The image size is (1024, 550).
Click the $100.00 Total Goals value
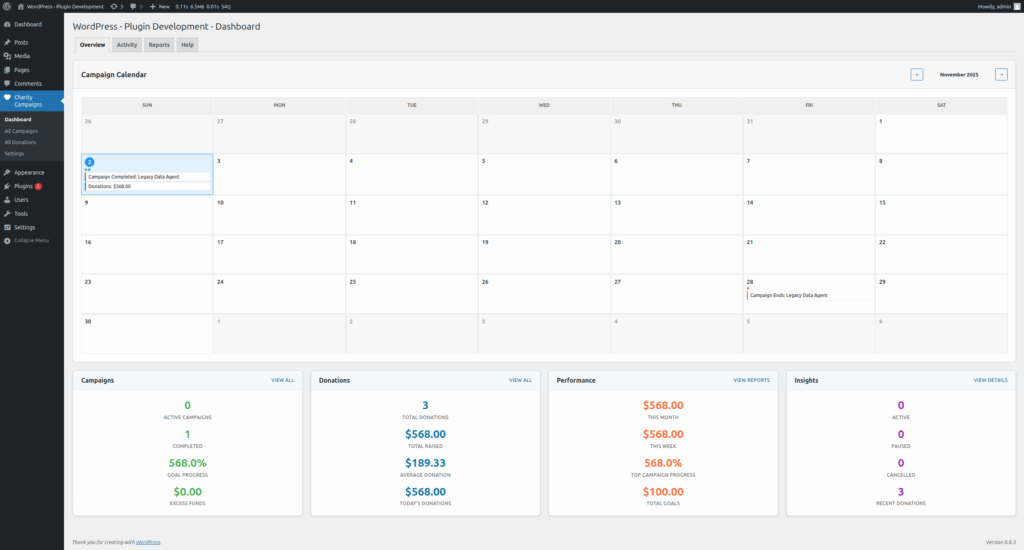click(663, 492)
